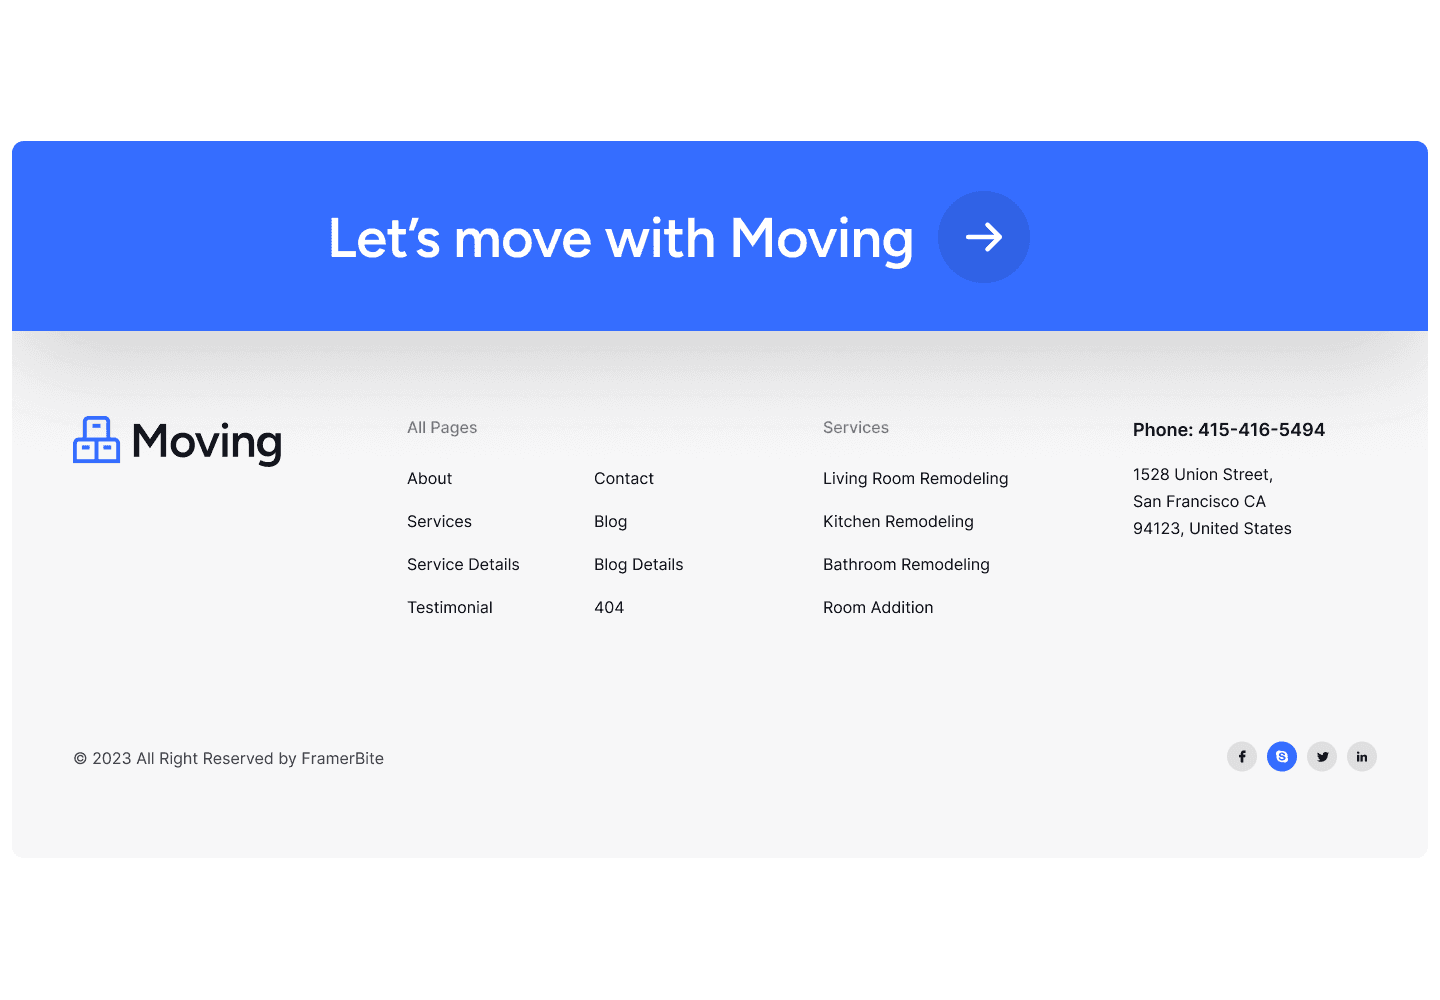This screenshot has height=1000, width=1440.
Task: Go to the About page link
Action: [430, 479]
